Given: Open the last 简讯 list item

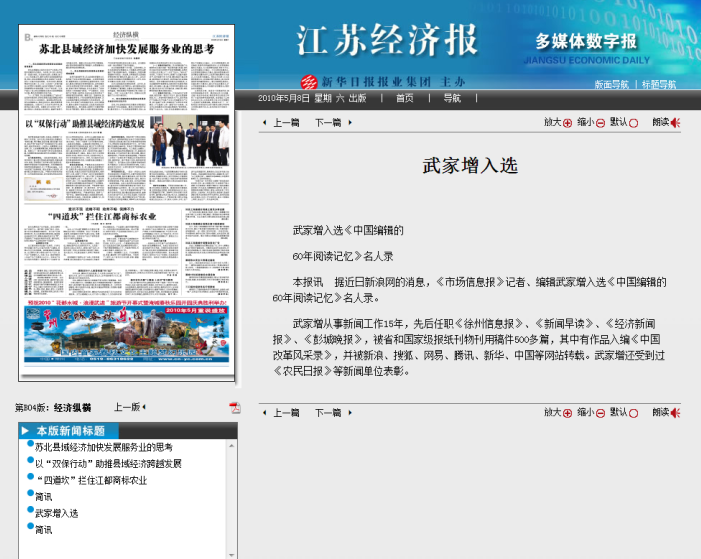Looking at the screenshot, I should point(43,530).
